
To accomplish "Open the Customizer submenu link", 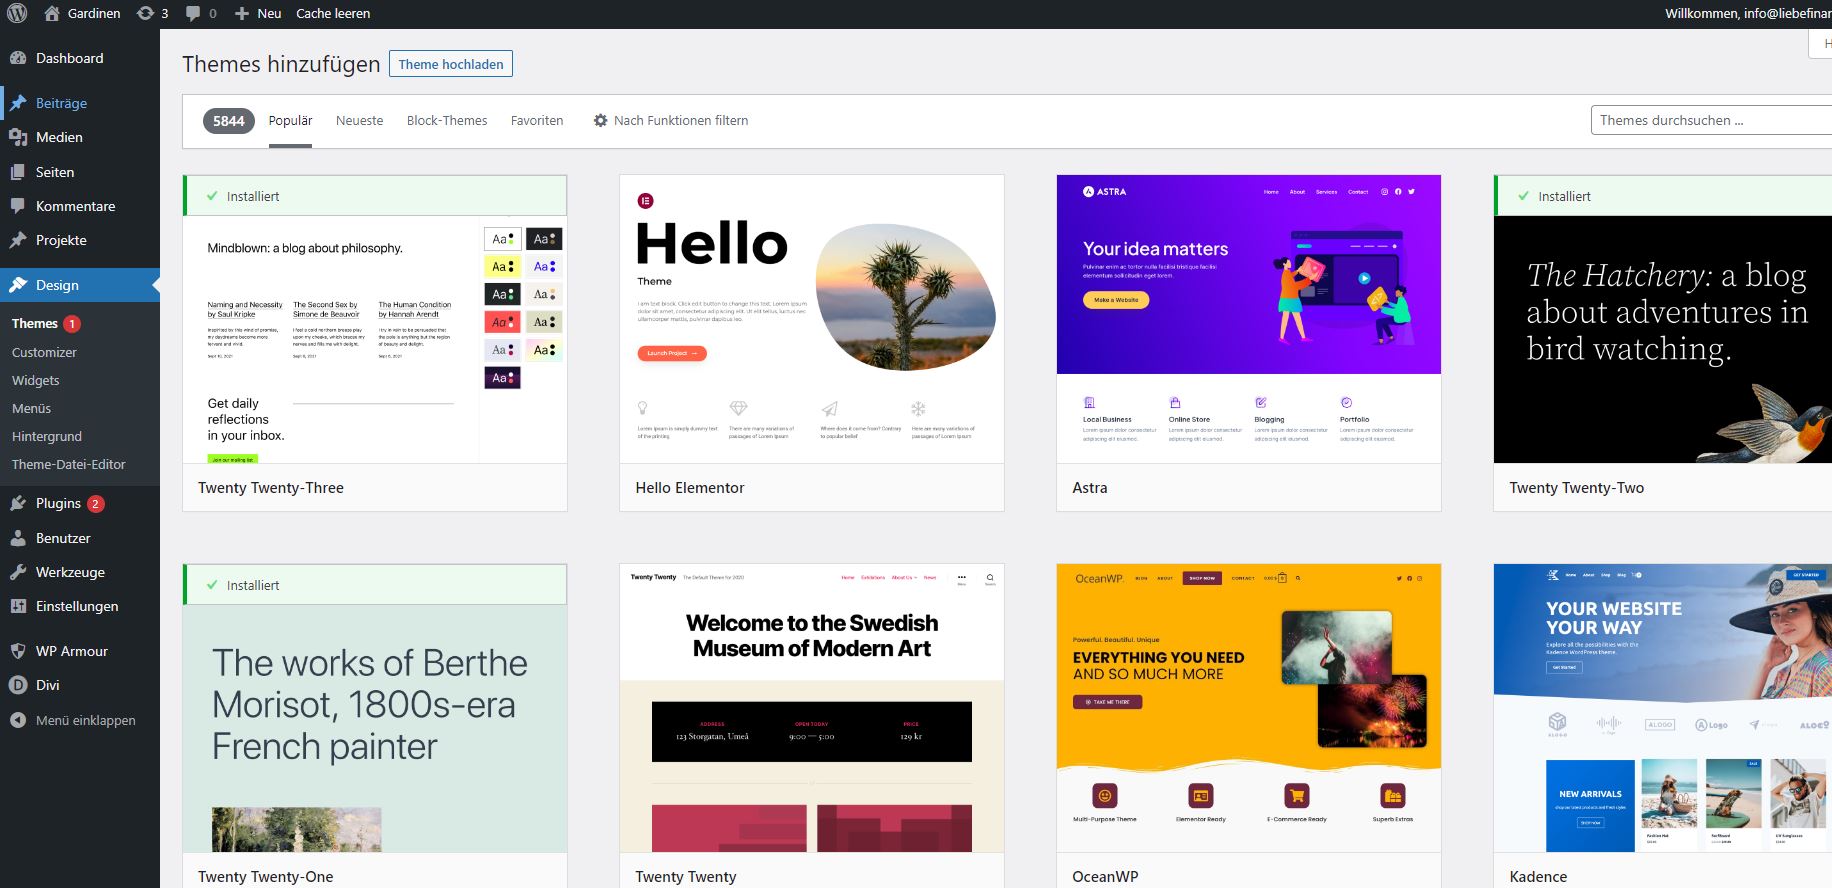I will [44, 352].
